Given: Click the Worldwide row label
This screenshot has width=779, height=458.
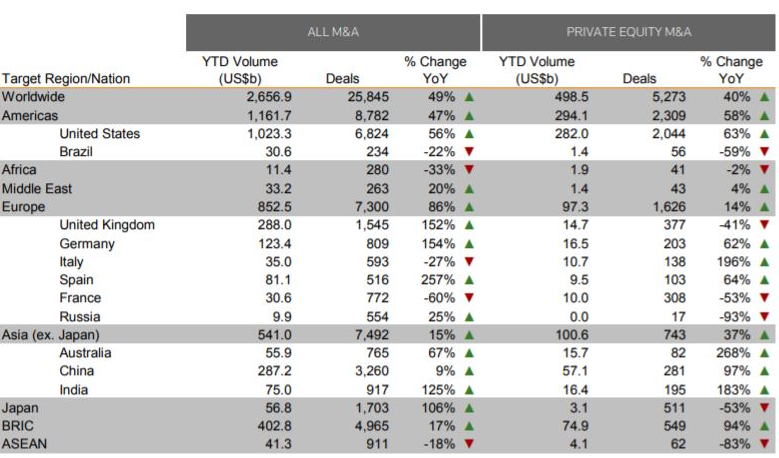Looking at the screenshot, I should pyautogui.click(x=33, y=97).
